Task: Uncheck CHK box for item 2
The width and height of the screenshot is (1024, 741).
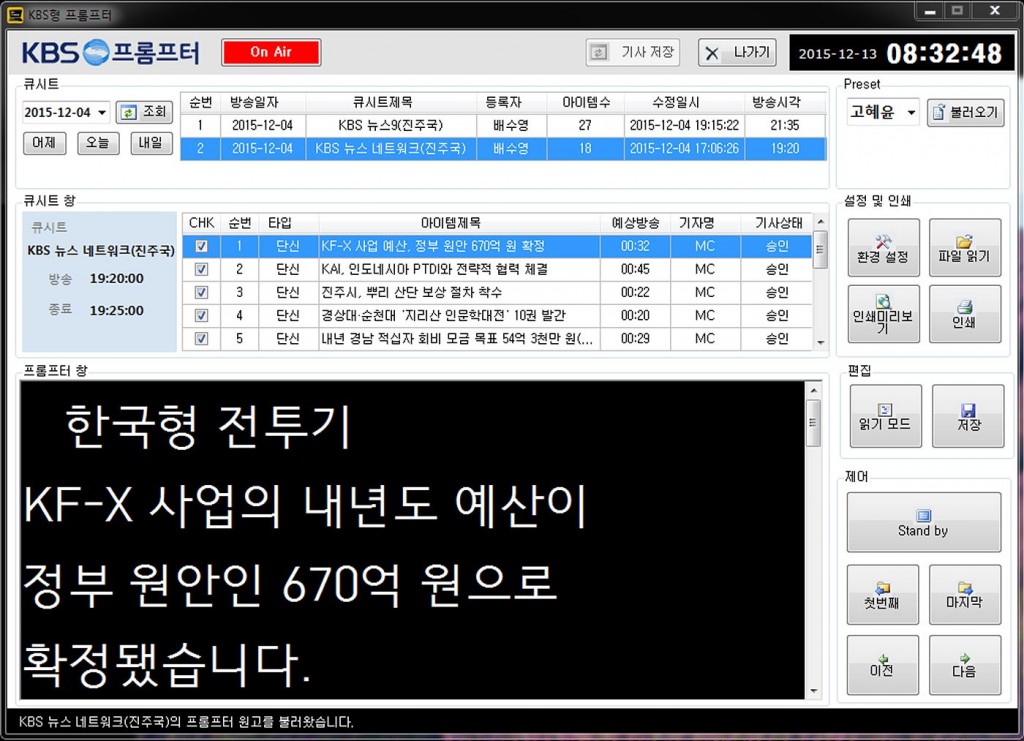Action: tap(202, 269)
